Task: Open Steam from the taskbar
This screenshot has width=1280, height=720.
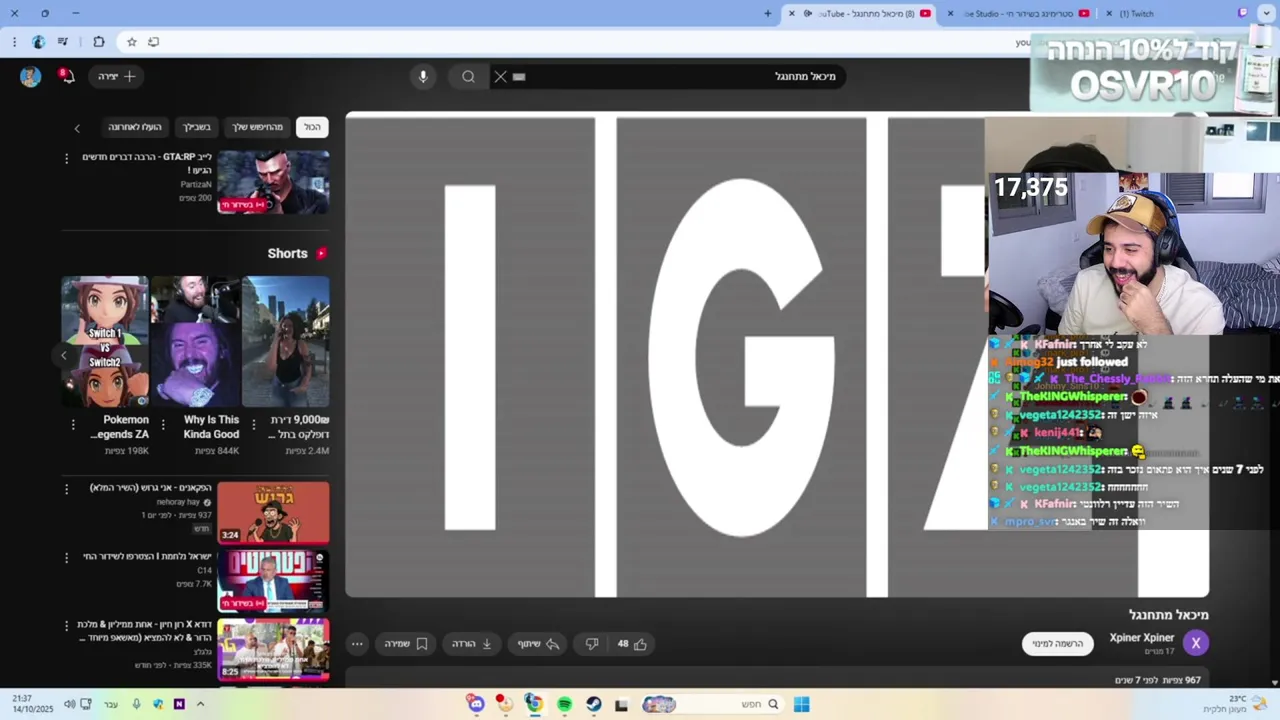Action: [x=593, y=704]
